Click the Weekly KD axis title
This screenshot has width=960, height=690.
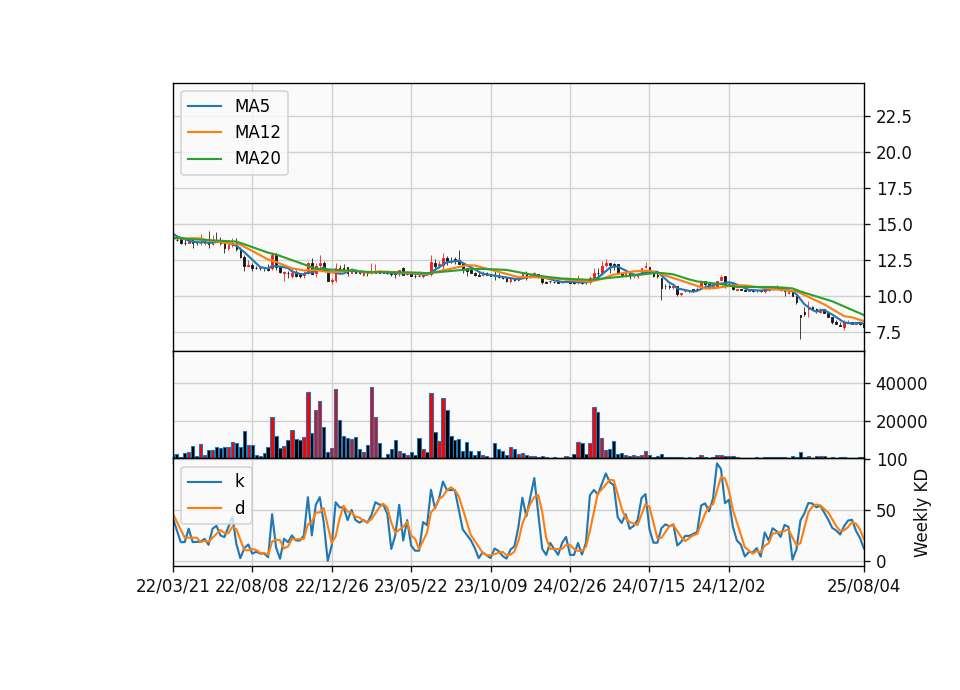[x=921, y=513]
